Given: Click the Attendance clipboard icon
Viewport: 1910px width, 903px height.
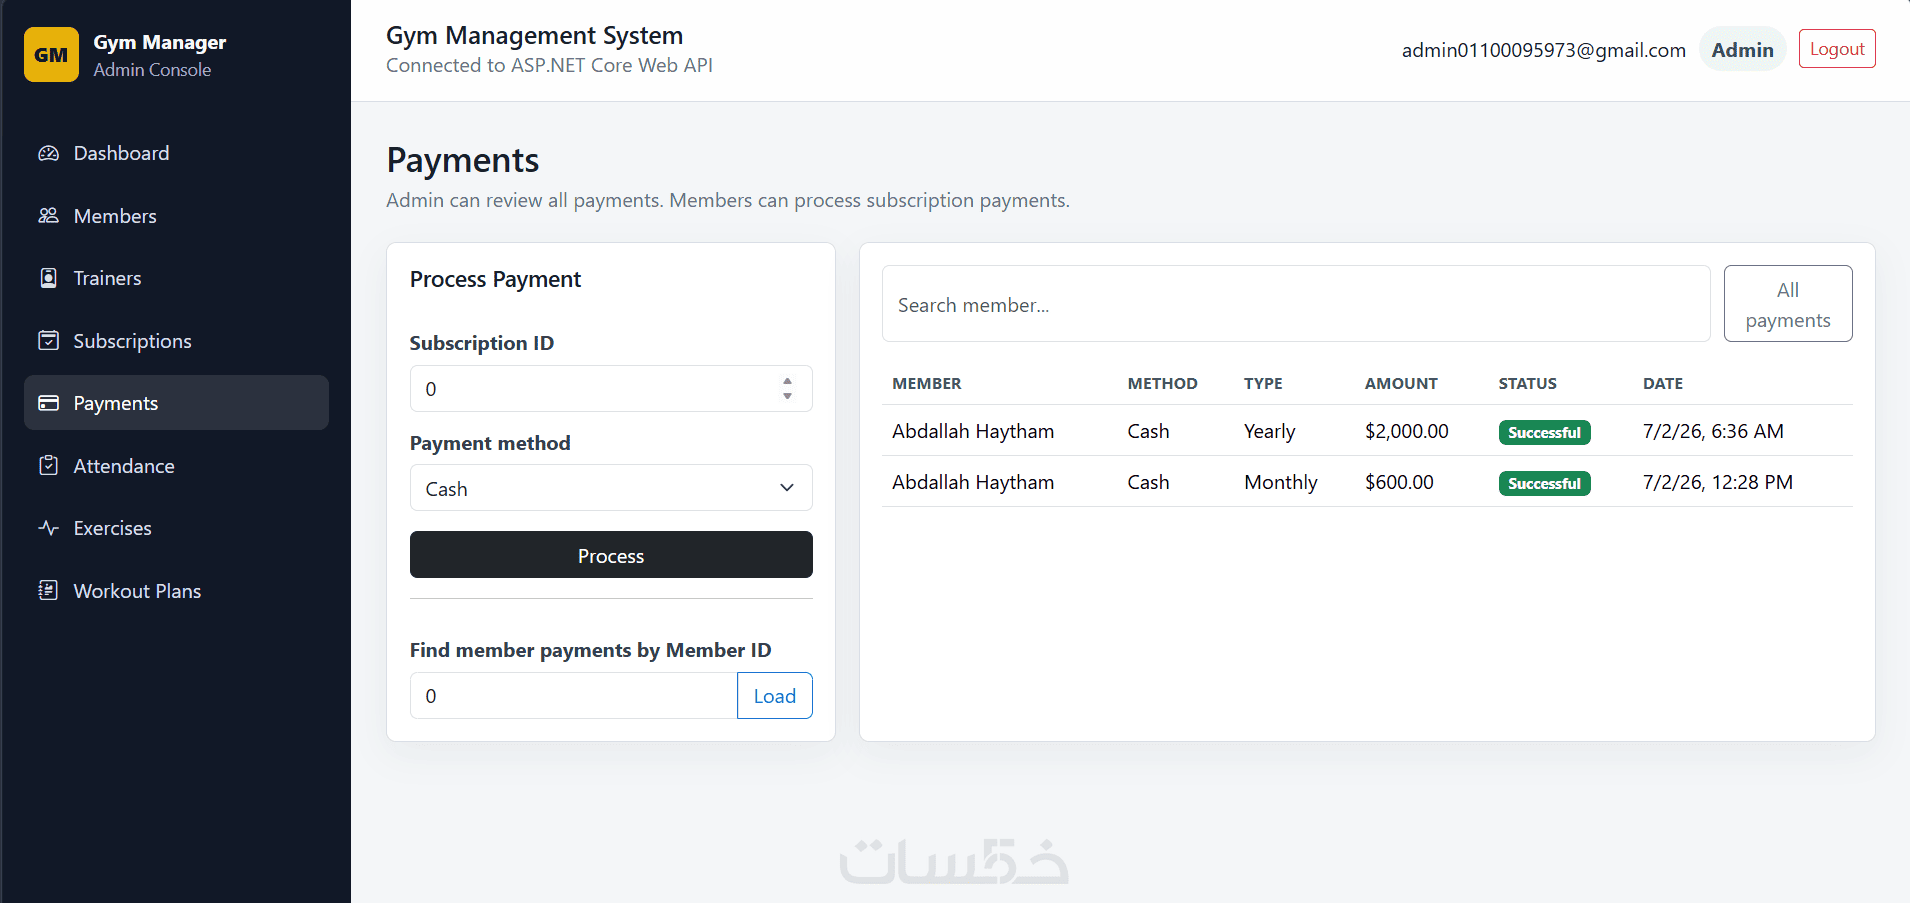Looking at the screenshot, I should 48,466.
